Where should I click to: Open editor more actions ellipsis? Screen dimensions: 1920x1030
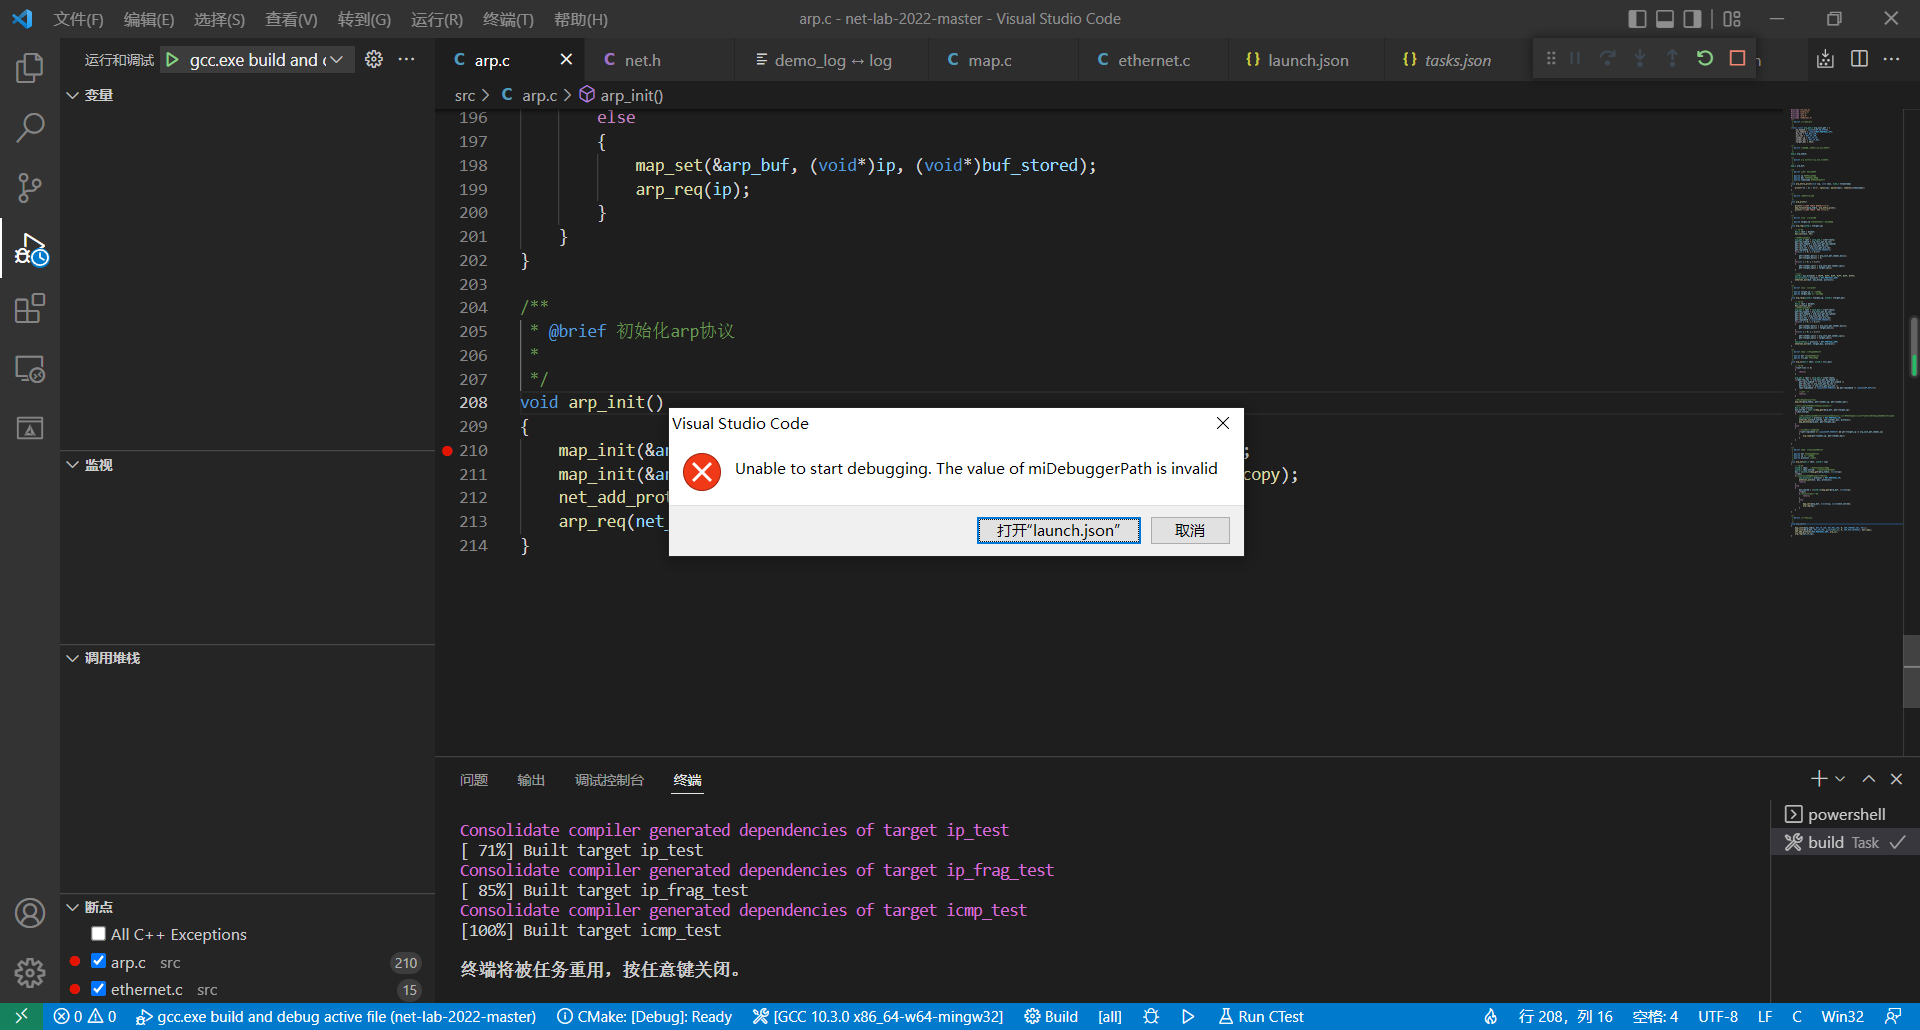1891,59
